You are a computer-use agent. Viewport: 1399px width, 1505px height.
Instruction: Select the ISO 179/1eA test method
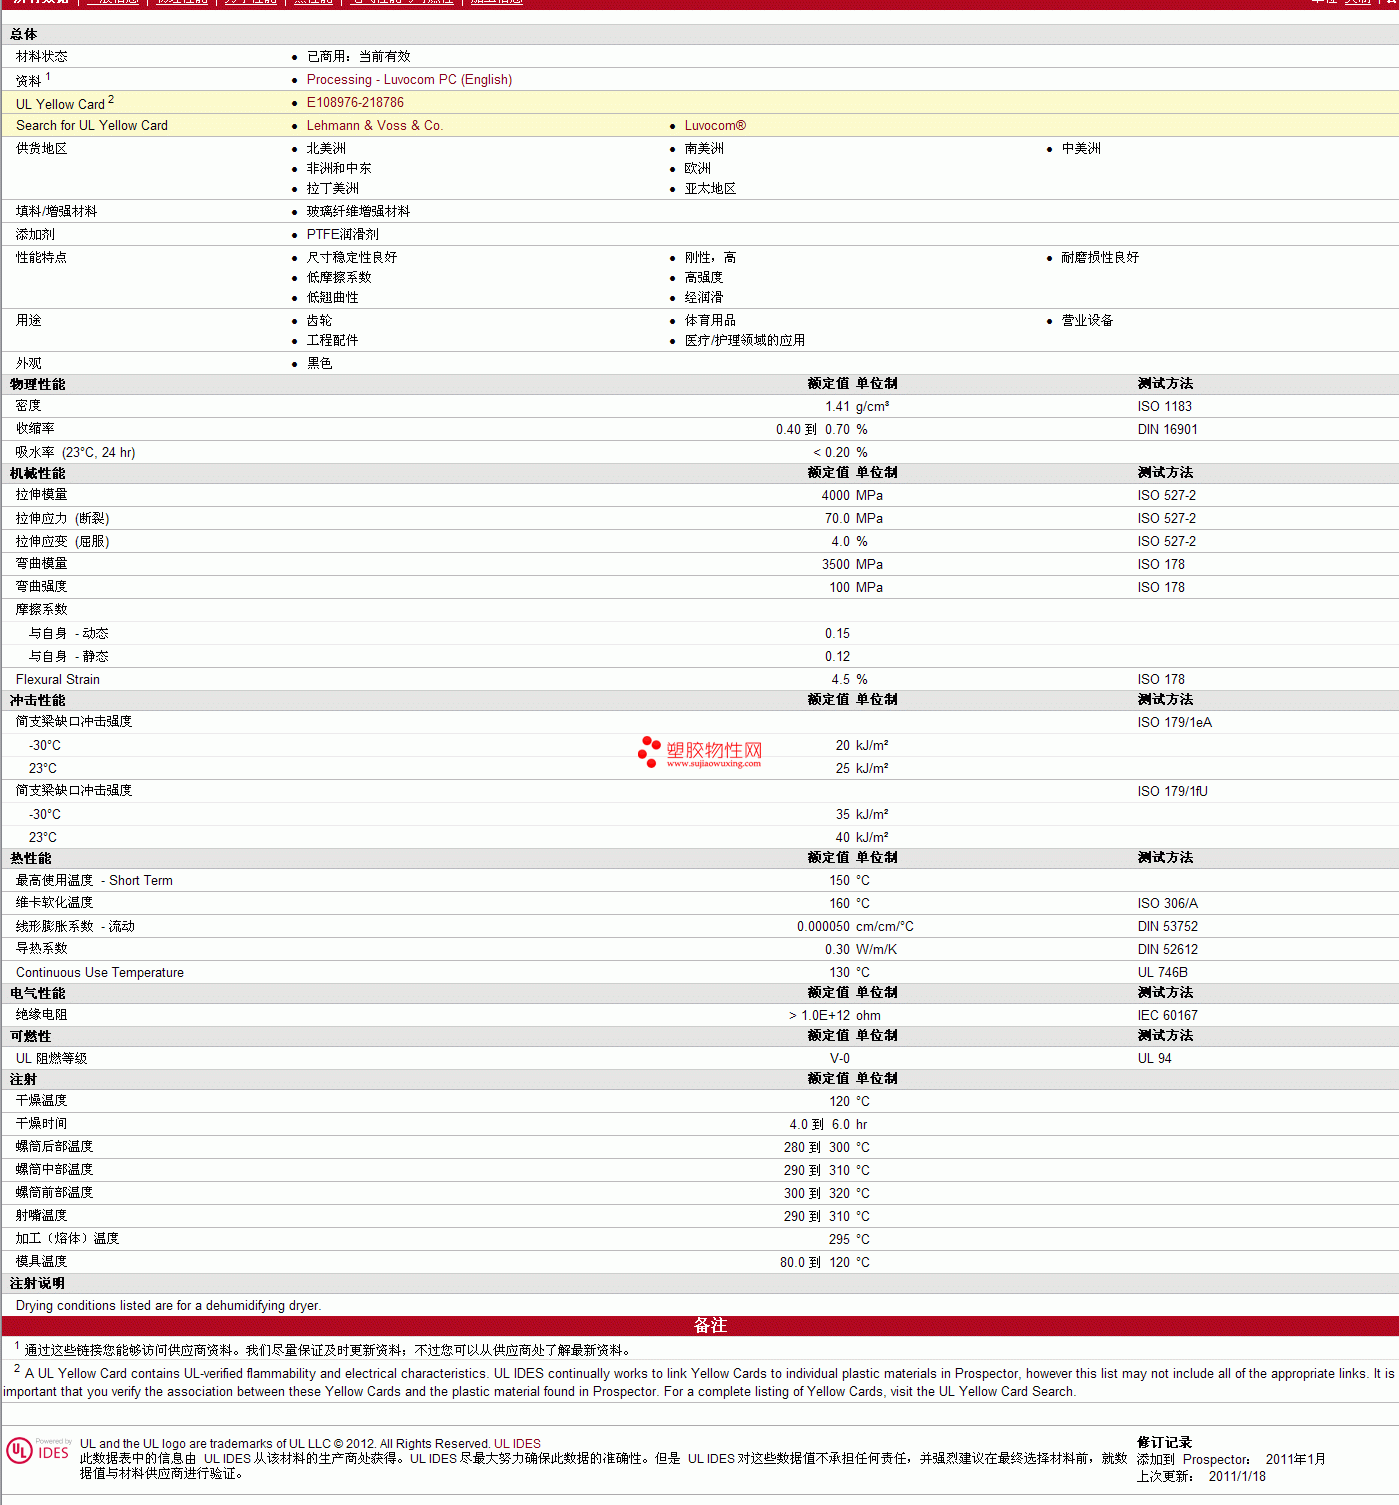[x=1175, y=723]
